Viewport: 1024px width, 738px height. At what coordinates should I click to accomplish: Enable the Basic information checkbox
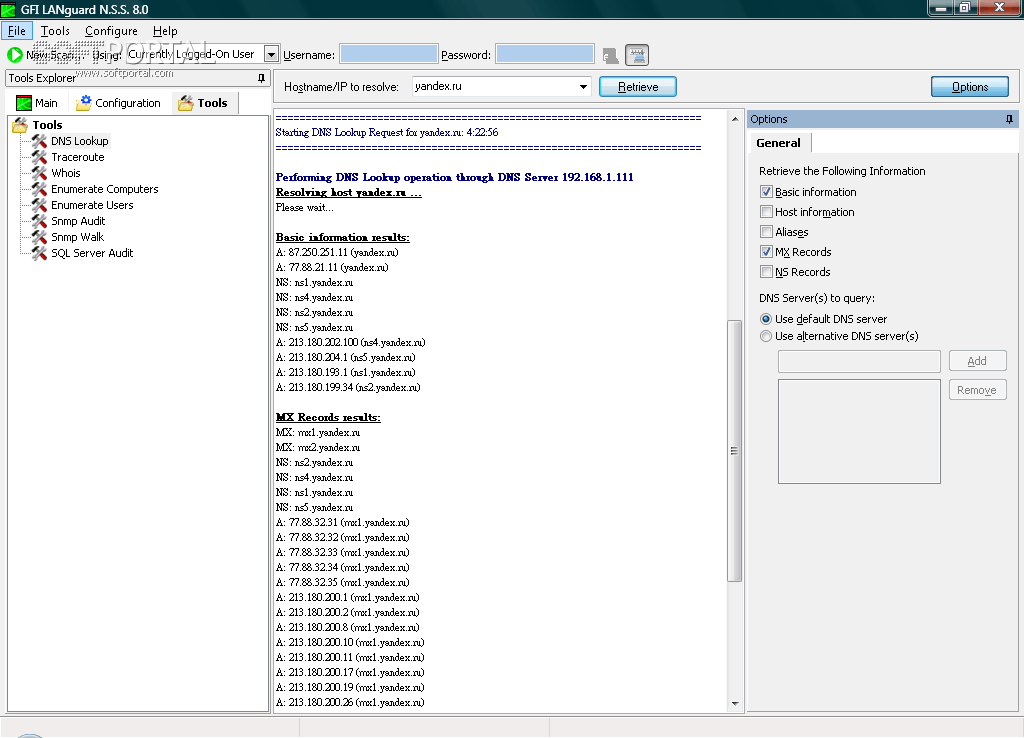767,192
